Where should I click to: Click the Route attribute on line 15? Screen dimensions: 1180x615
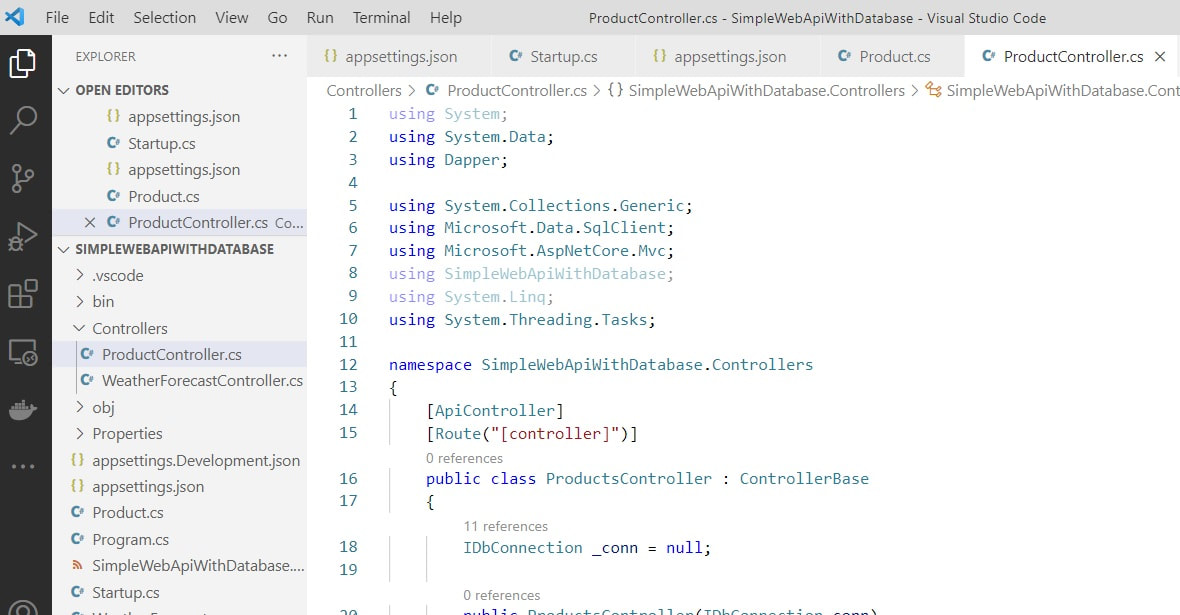point(532,434)
